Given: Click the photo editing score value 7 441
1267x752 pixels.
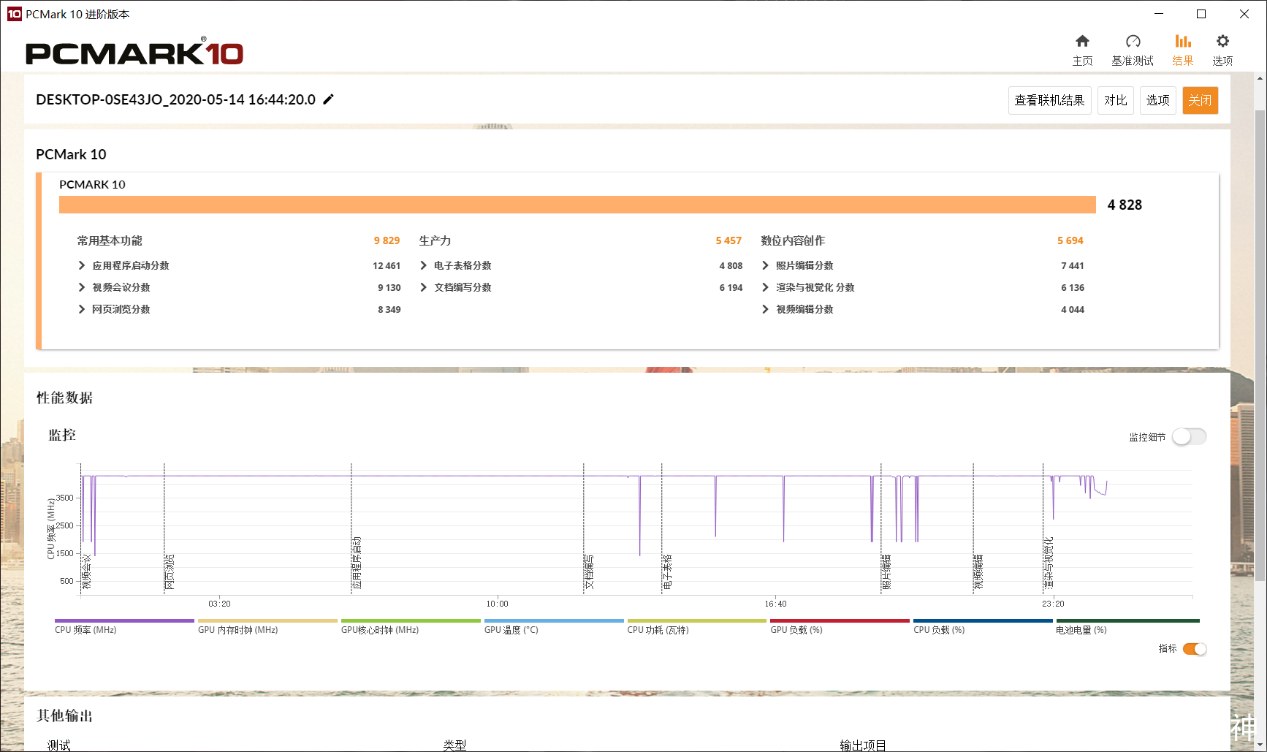Looking at the screenshot, I should tap(1072, 266).
